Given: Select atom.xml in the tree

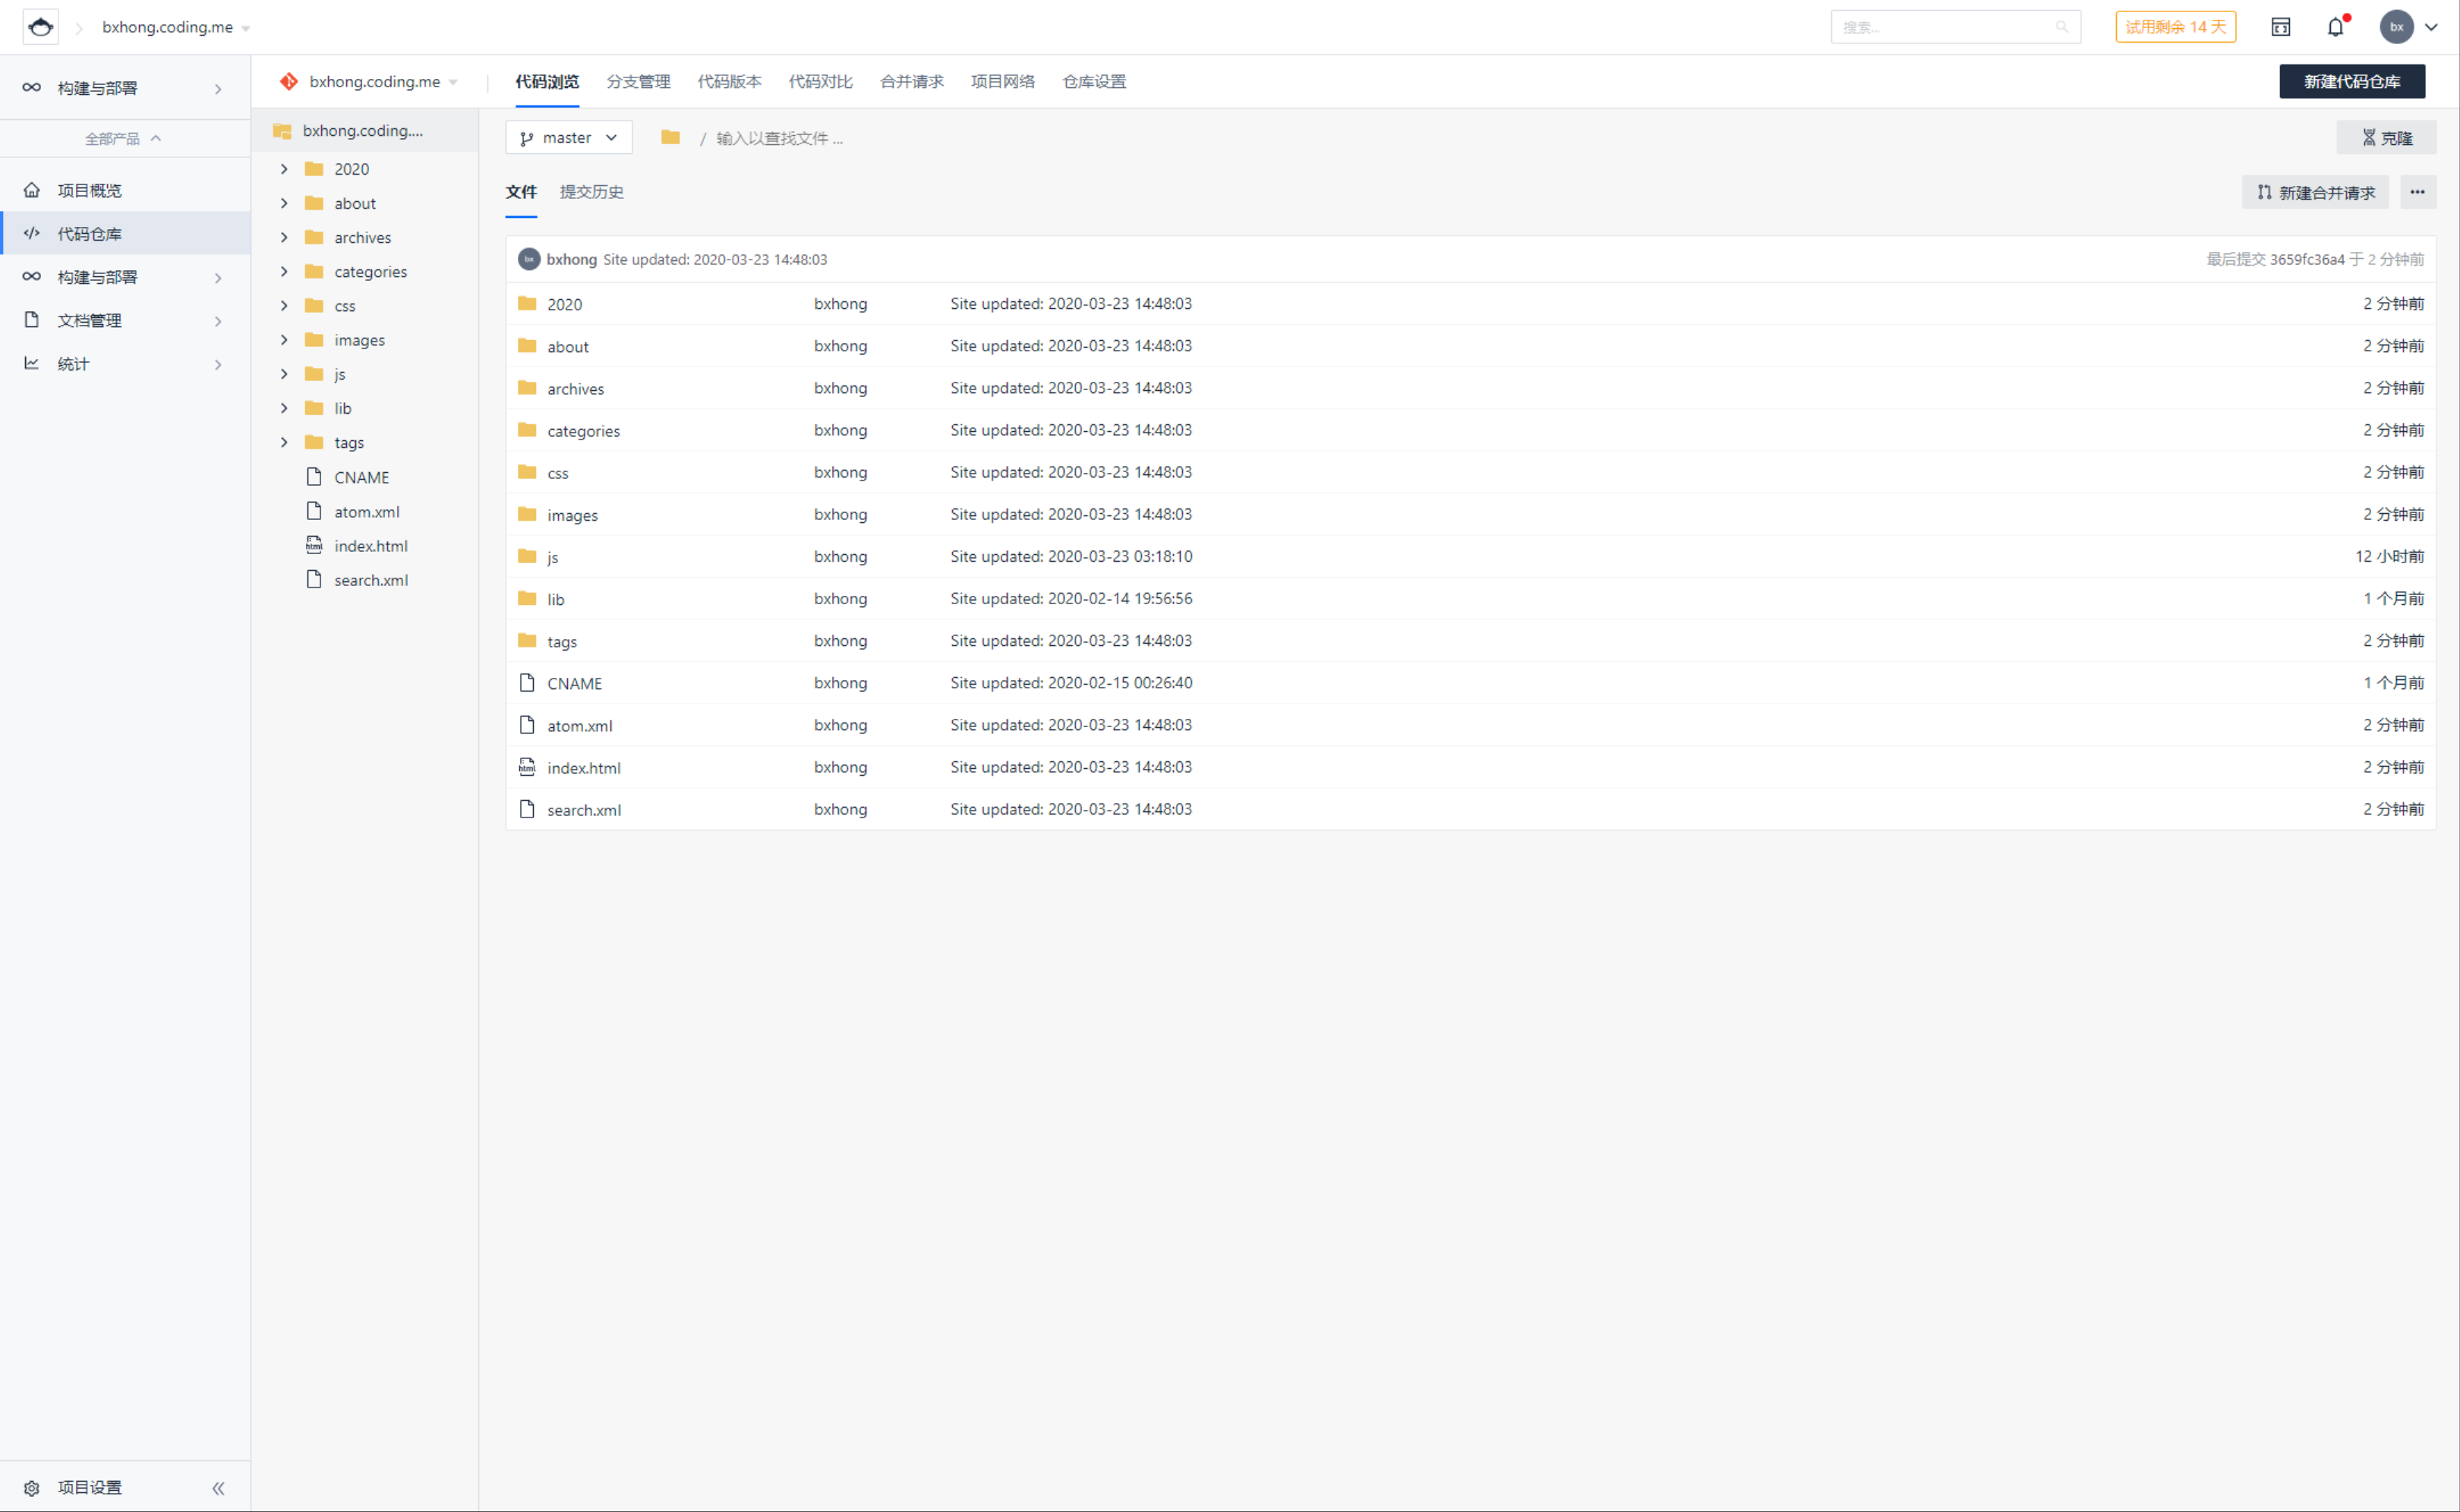Looking at the screenshot, I should click(366, 511).
